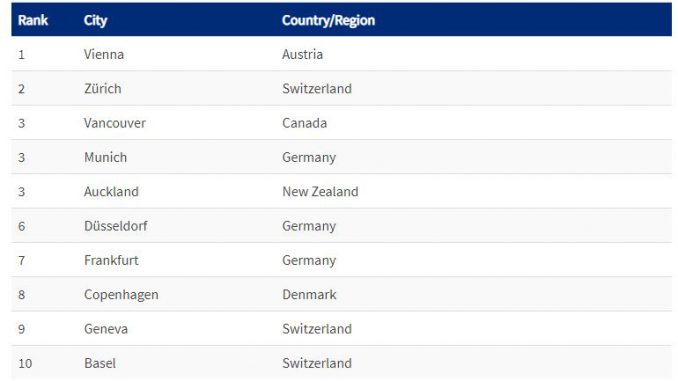
Task: Click the Rank column header
Action: (33, 20)
